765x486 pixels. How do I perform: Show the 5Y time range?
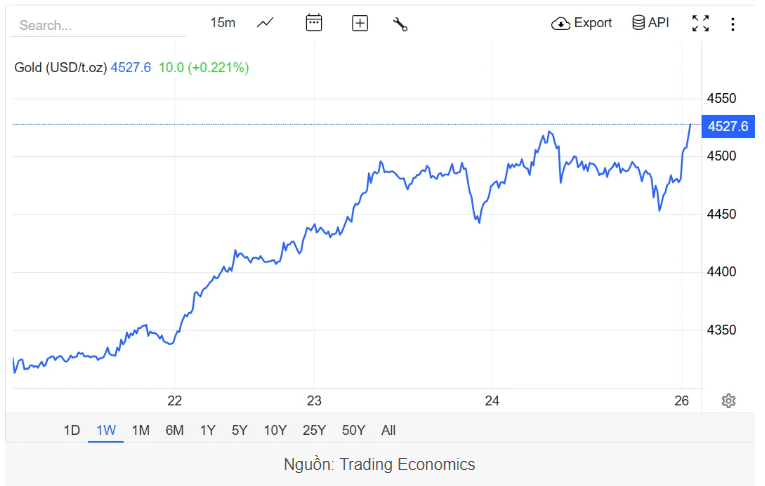tap(239, 430)
